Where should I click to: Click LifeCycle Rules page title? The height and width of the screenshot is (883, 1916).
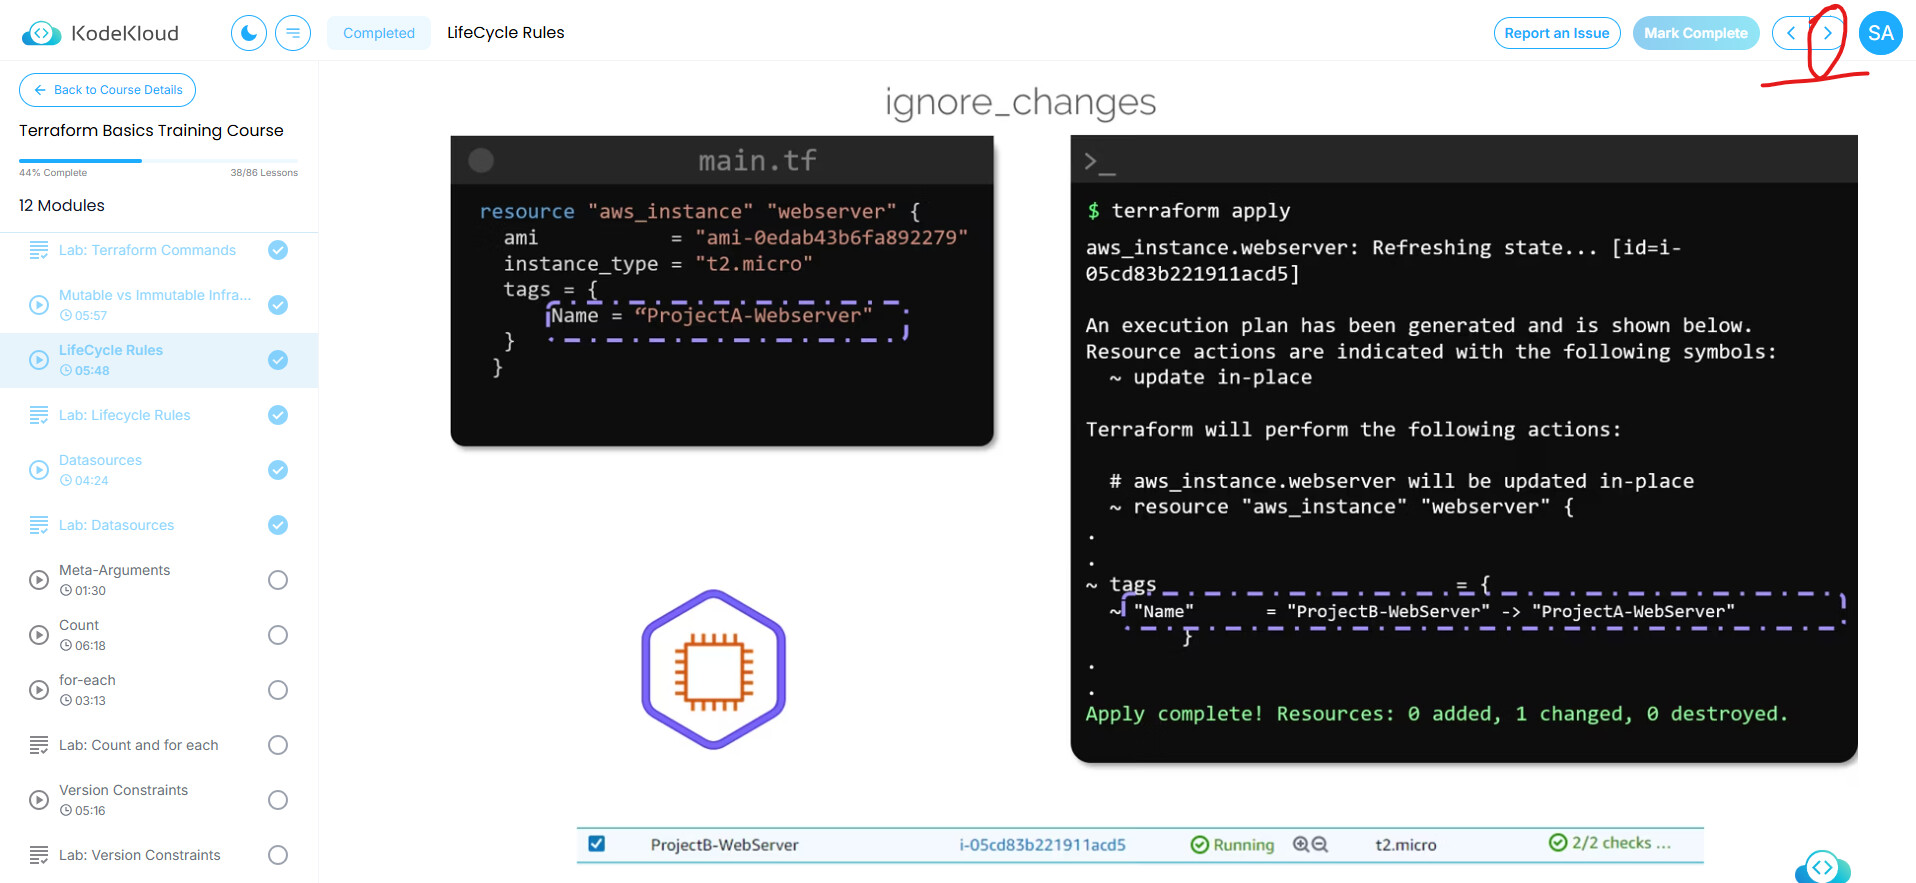(x=505, y=33)
